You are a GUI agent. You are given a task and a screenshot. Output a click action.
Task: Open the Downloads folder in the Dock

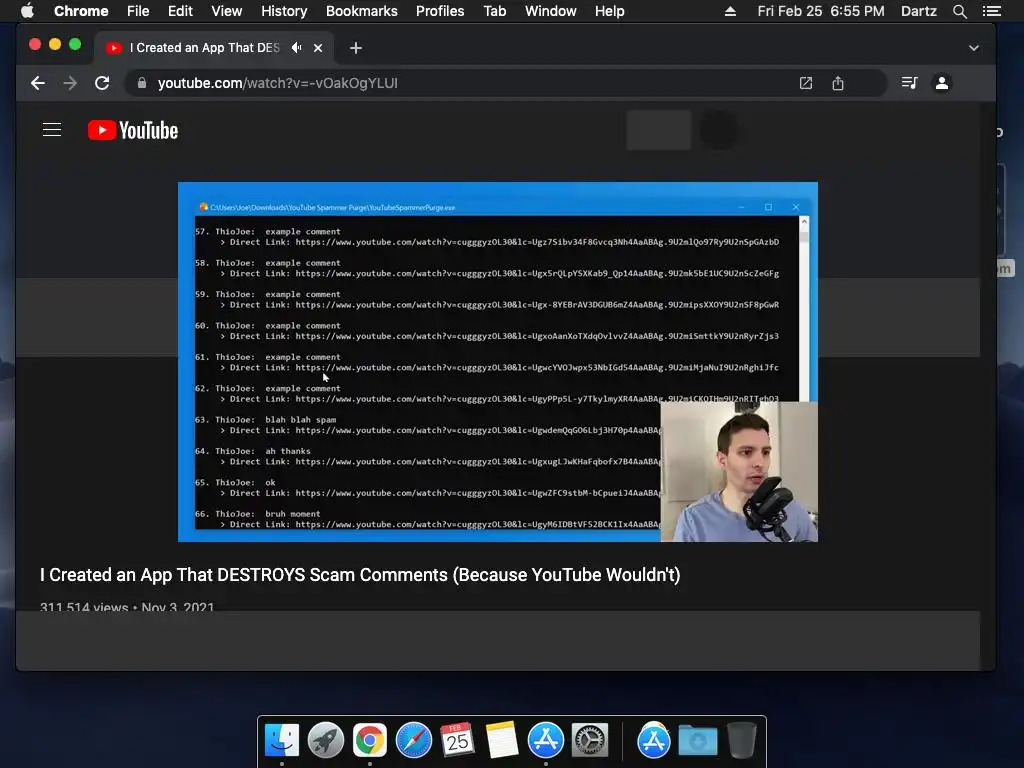point(697,740)
